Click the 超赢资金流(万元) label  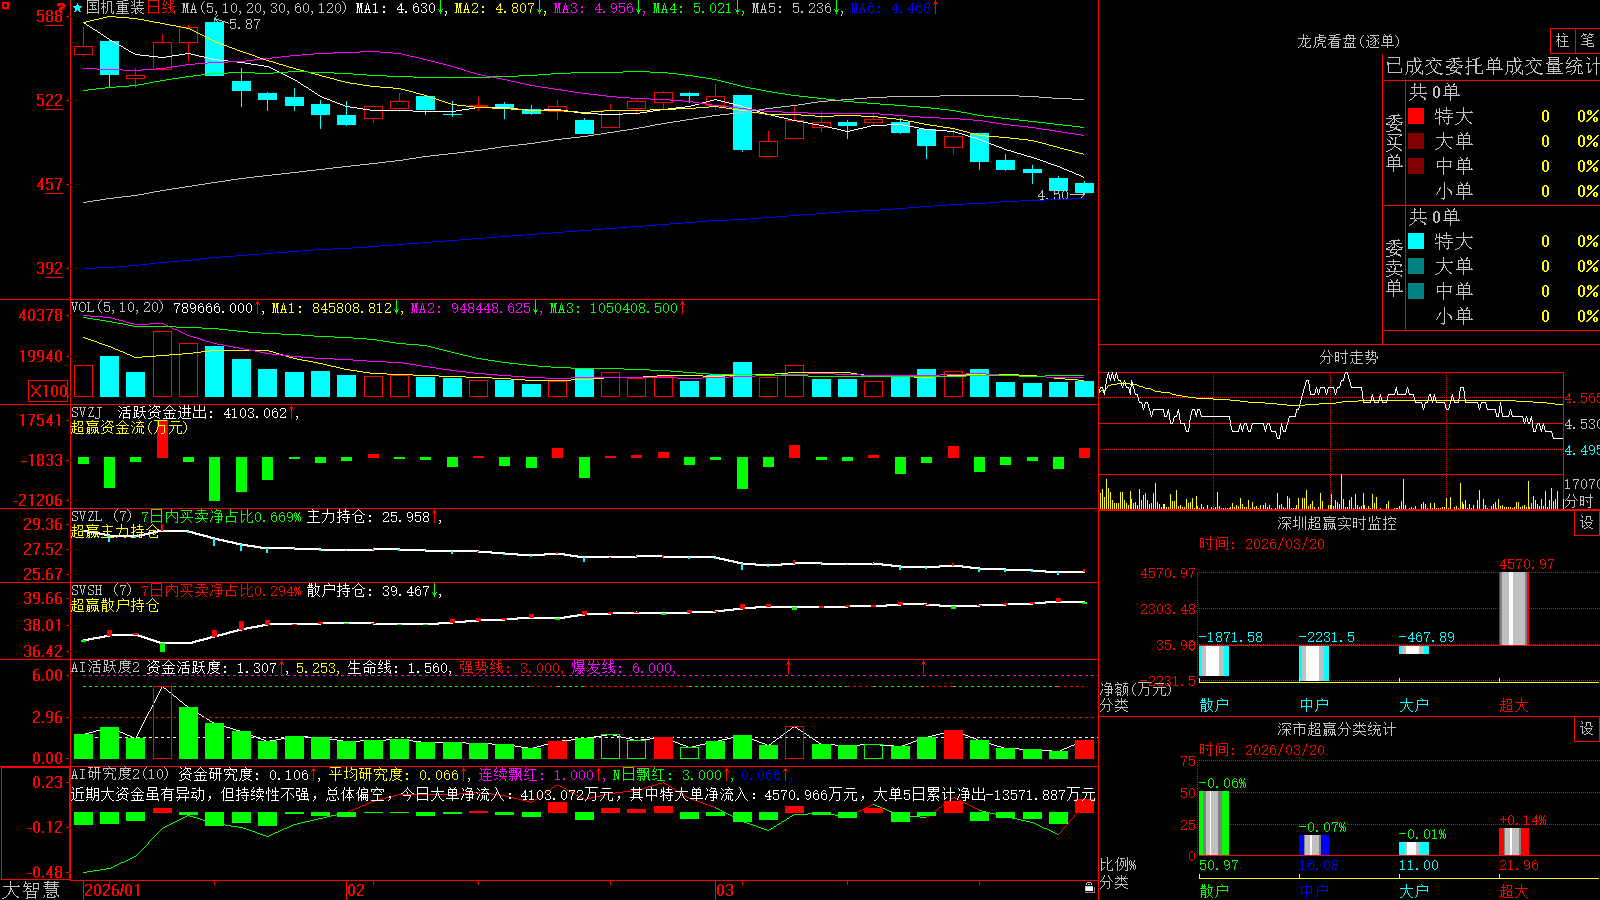click(x=129, y=428)
